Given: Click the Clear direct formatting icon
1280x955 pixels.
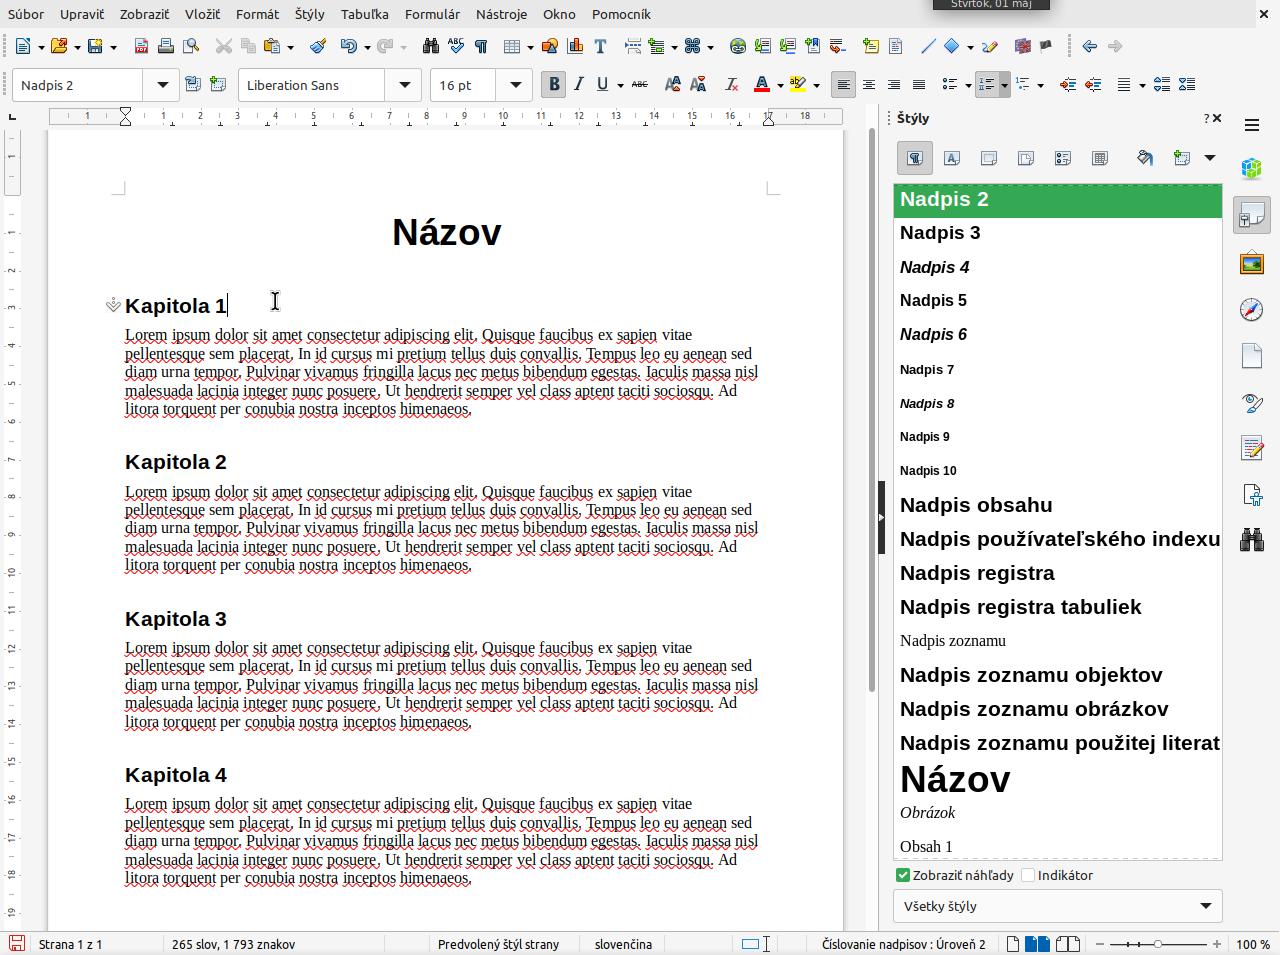Looking at the screenshot, I should point(732,85).
